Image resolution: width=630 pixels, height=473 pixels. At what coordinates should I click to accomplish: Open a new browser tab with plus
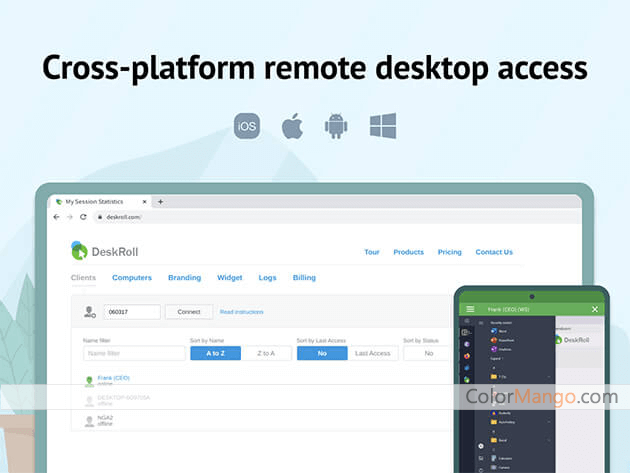(160, 202)
